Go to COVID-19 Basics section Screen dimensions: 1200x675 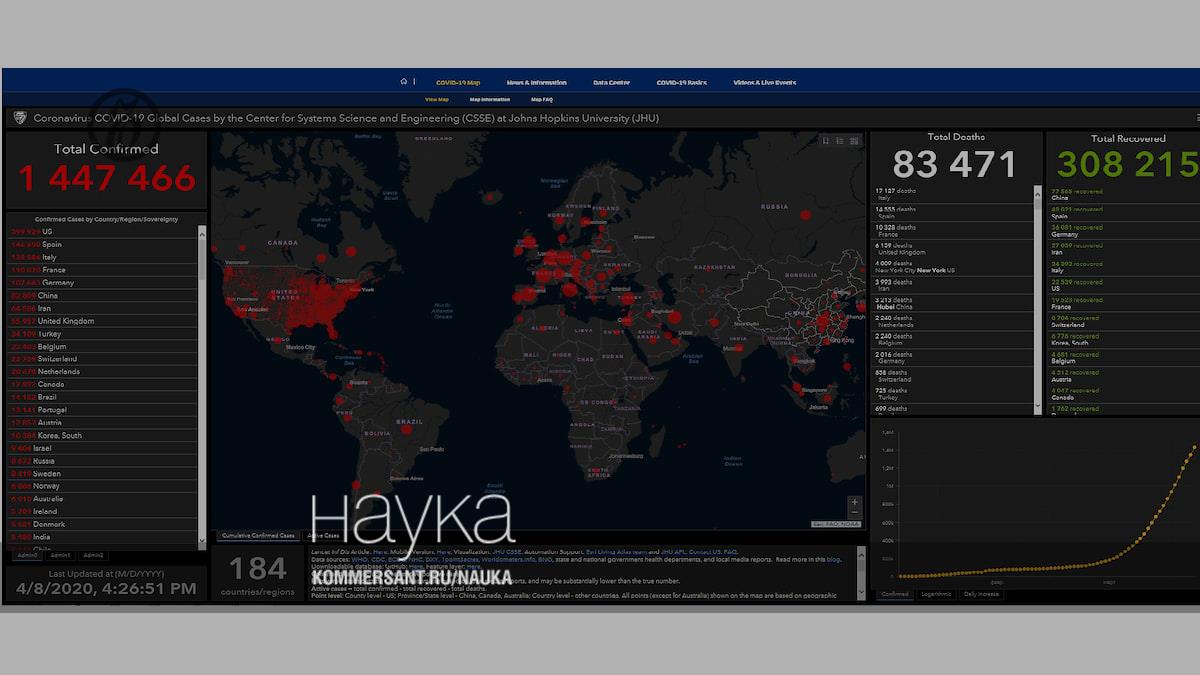coord(681,82)
